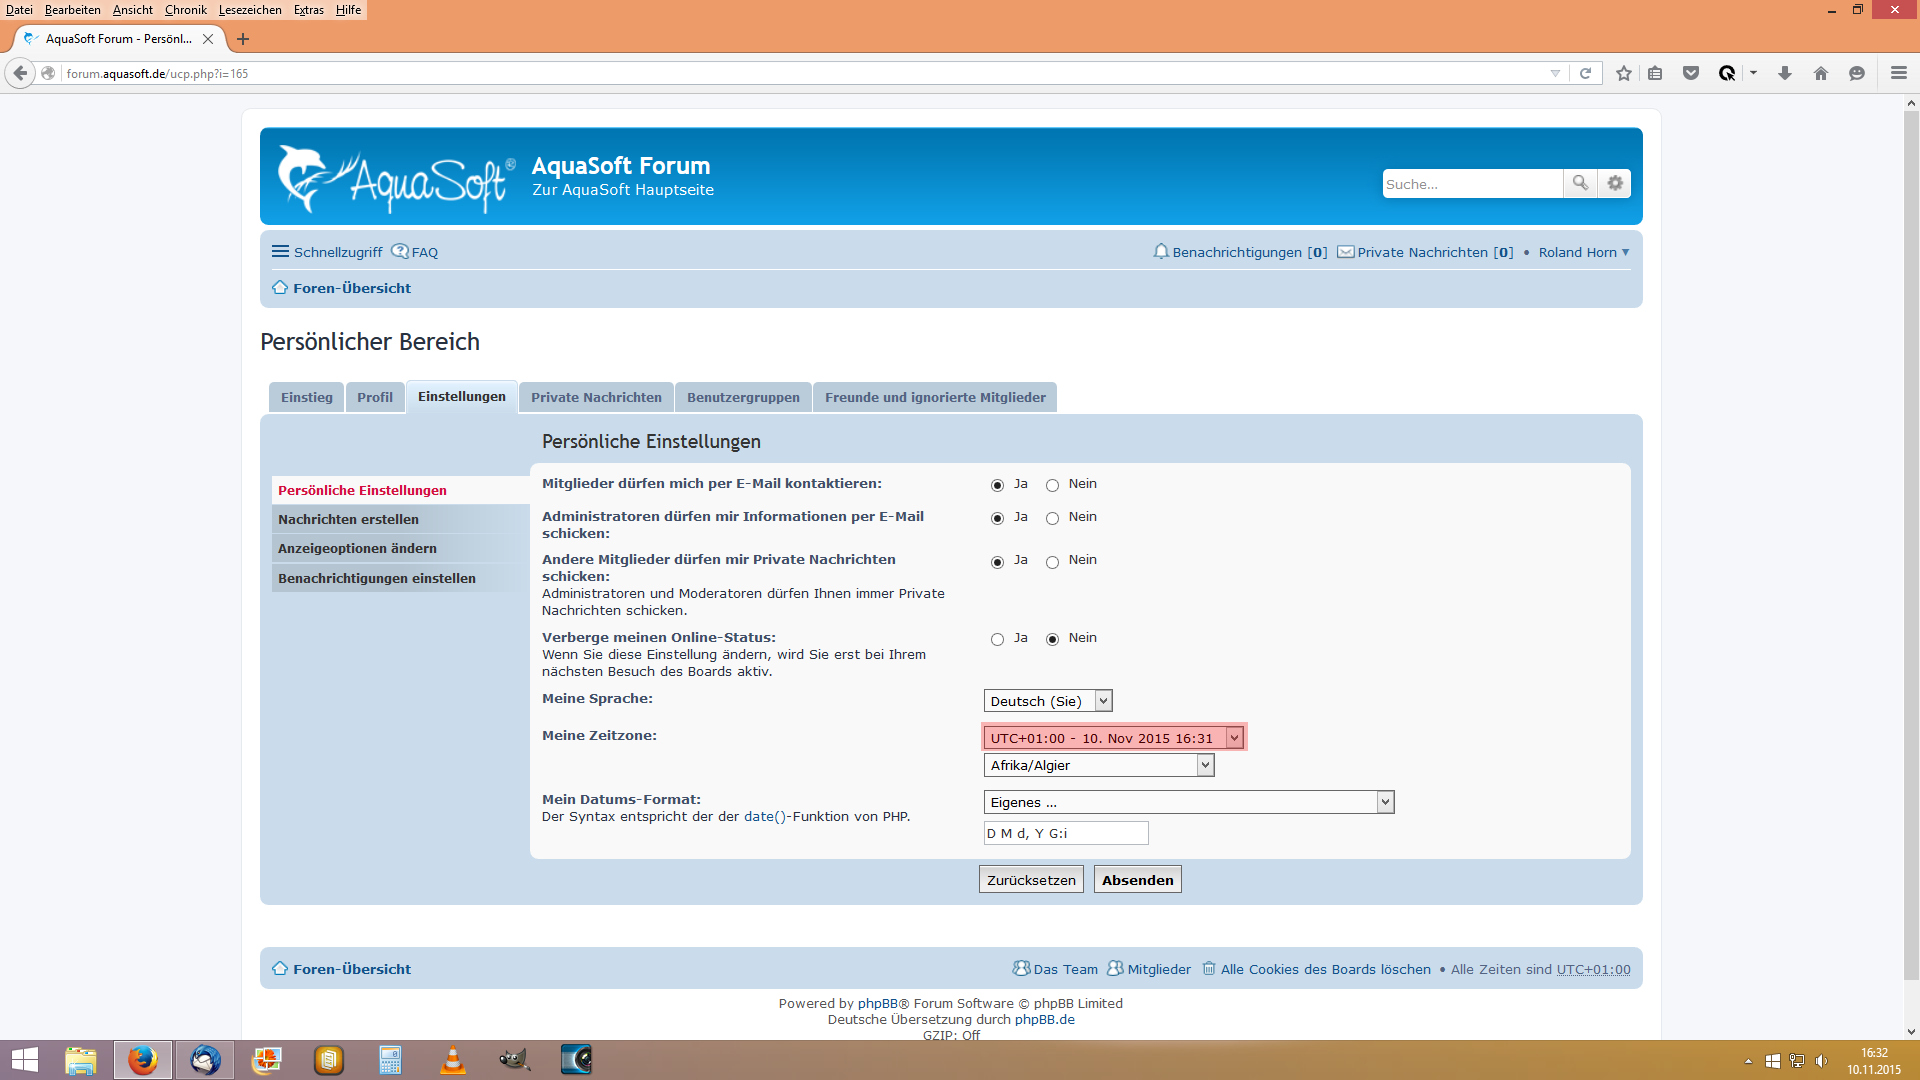The image size is (1920, 1080).
Task: Click the Absenden button
Action: coord(1137,880)
